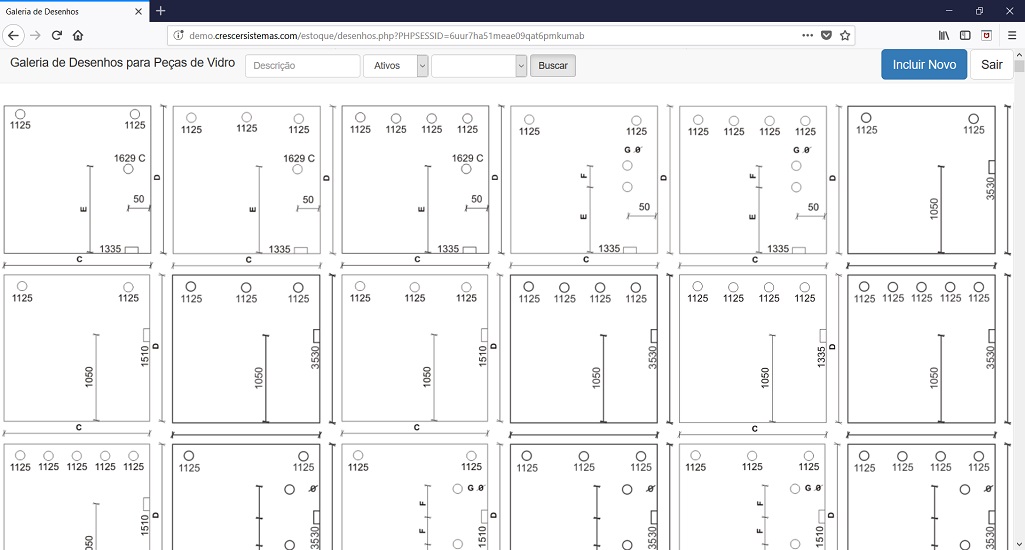This screenshot has width=1025, height=550.
Task: Select the Galeria de Desenhos tab
Action: [75, 11]
